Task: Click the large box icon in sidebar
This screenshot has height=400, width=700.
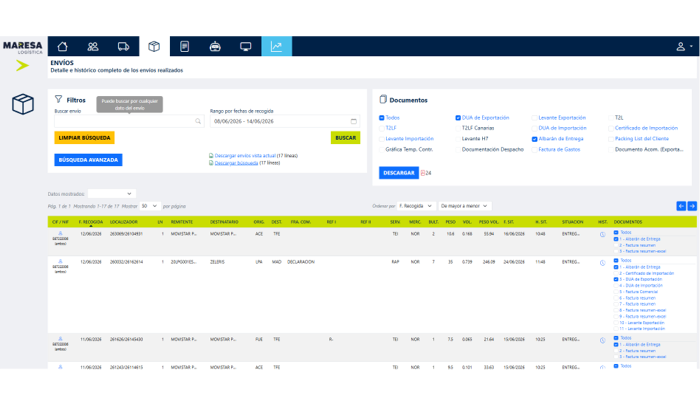Action: 23,104
